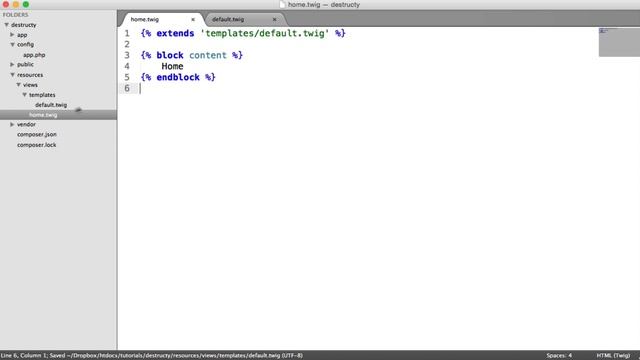Expand the public folder arrow
Image resolution: width=640 pixels, height=360 pixels.
[12, 64]
